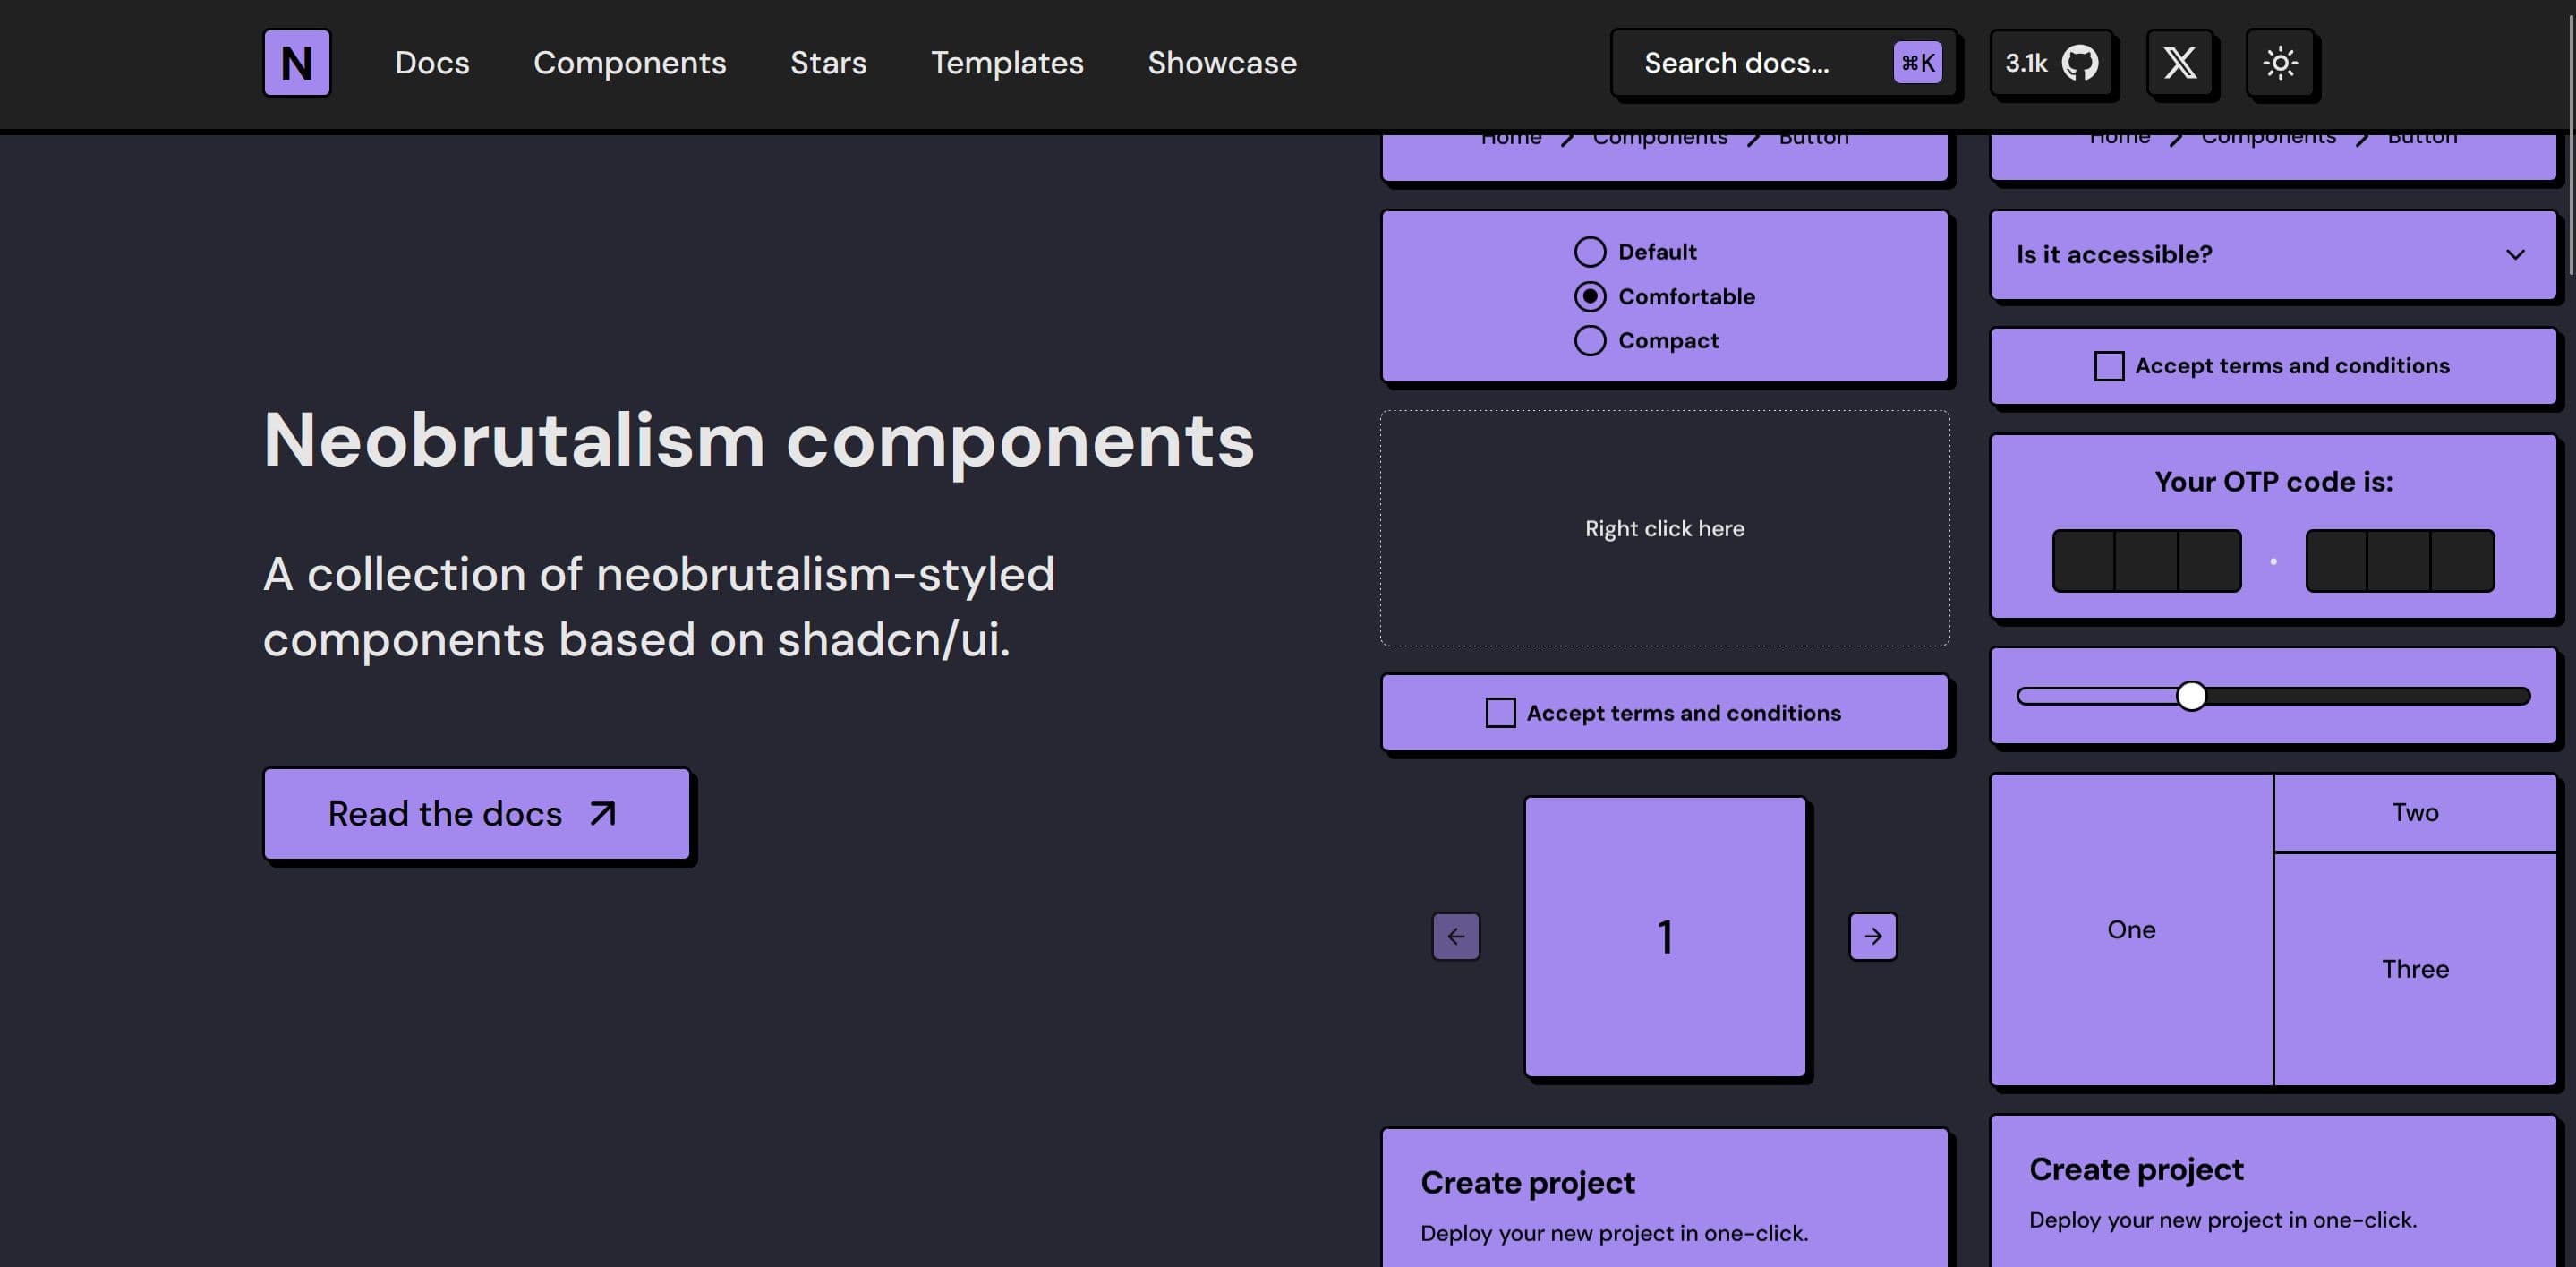The image size is (2576, 1267).
Task: Open the Components nav item
Action: (x=630, y=63)
